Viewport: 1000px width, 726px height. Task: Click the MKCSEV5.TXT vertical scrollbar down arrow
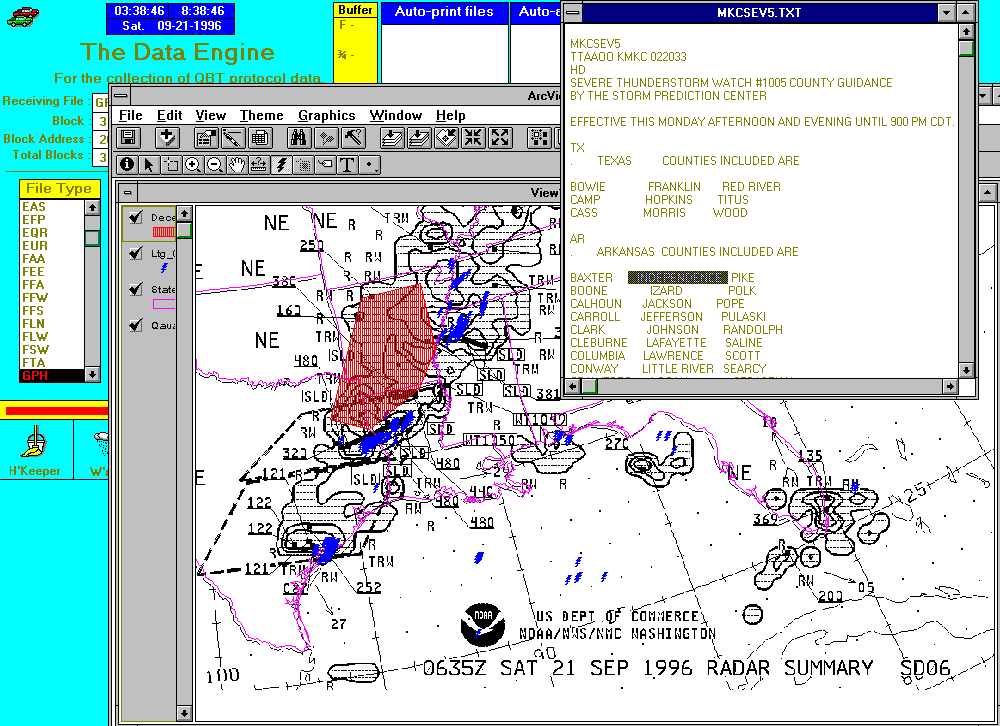[x=966, y=369]
